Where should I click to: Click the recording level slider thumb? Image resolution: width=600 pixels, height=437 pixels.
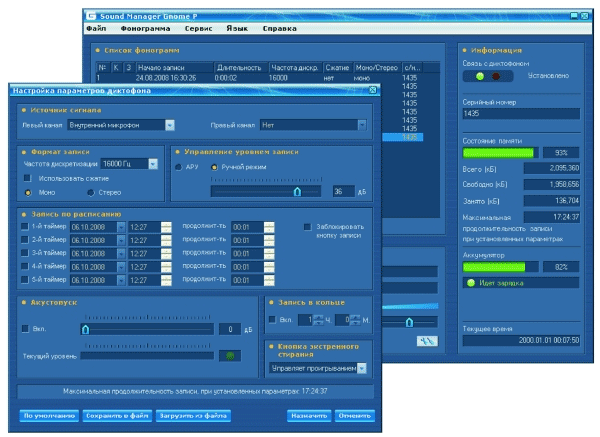click(x=297, y=191)
